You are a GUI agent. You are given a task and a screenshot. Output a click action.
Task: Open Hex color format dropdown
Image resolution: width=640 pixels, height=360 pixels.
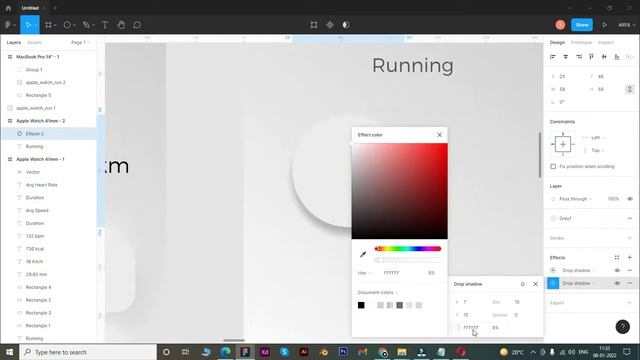(364, 273)
